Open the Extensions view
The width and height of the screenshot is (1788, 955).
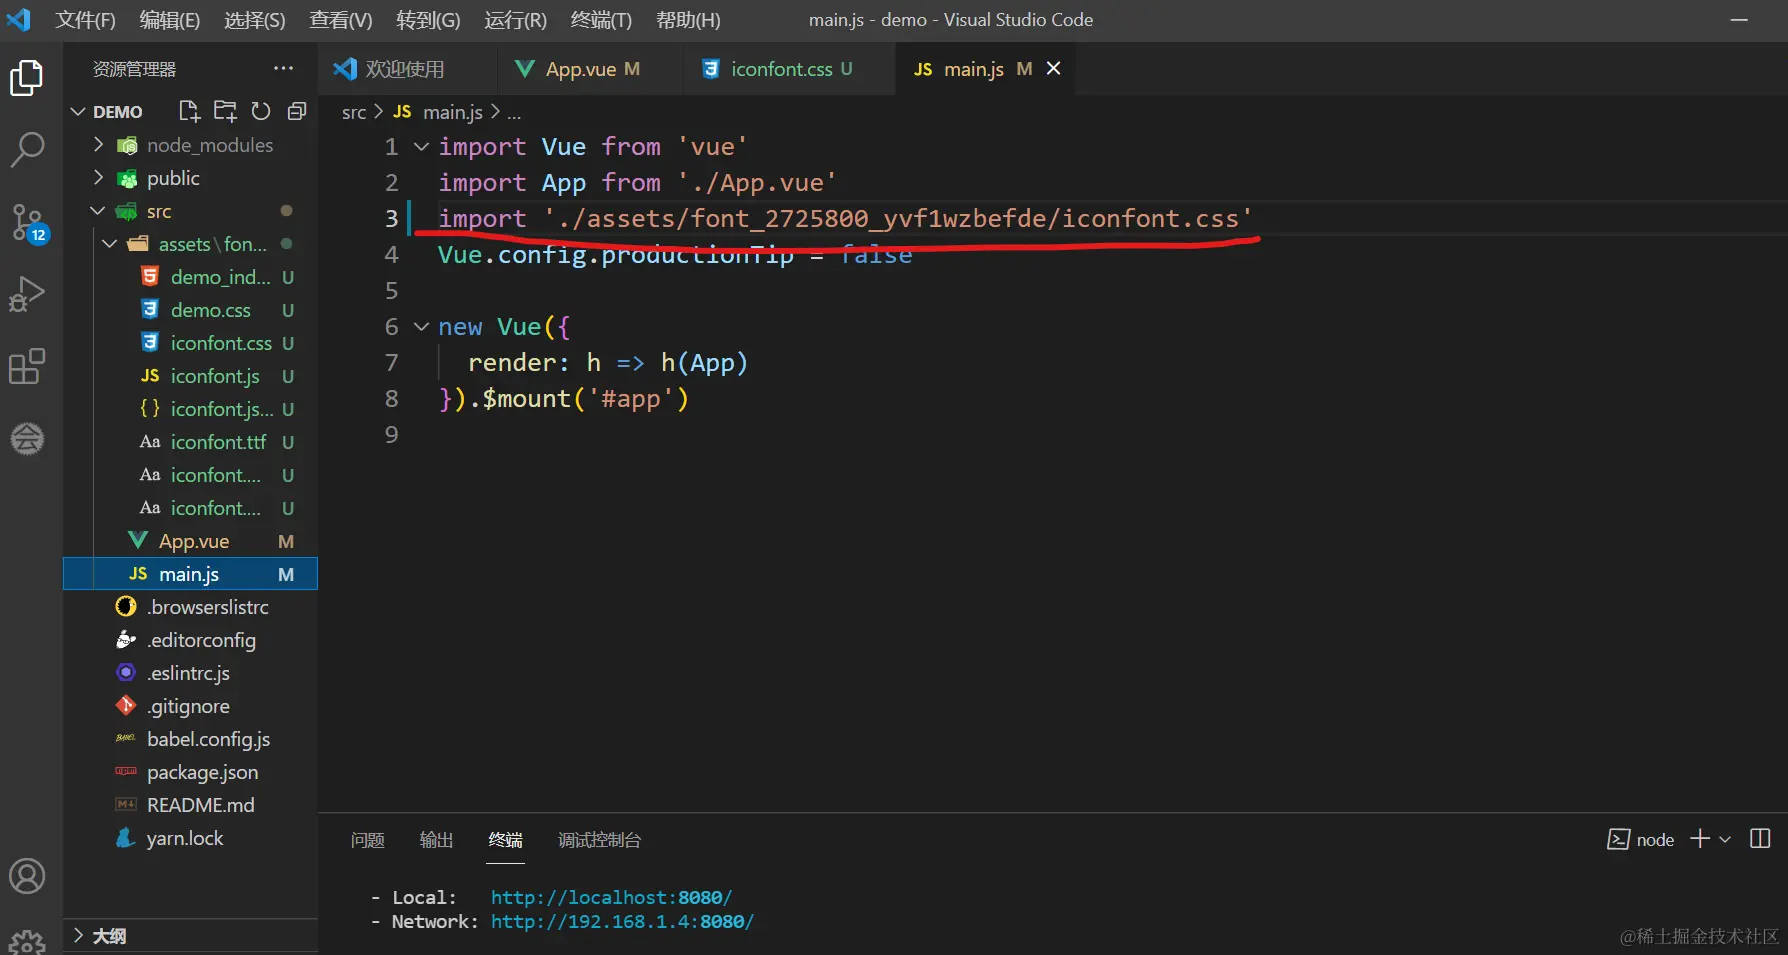tap(27, 366)
